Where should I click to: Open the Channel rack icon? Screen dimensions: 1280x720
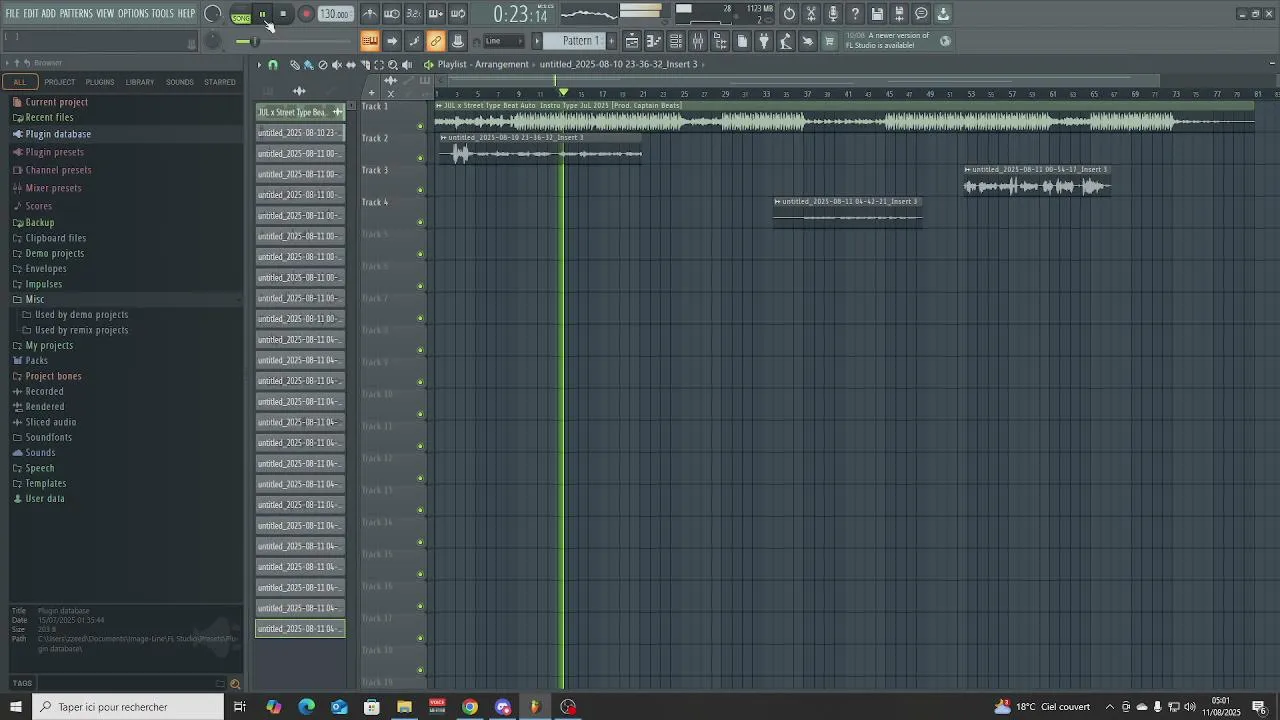click(676, 41)
